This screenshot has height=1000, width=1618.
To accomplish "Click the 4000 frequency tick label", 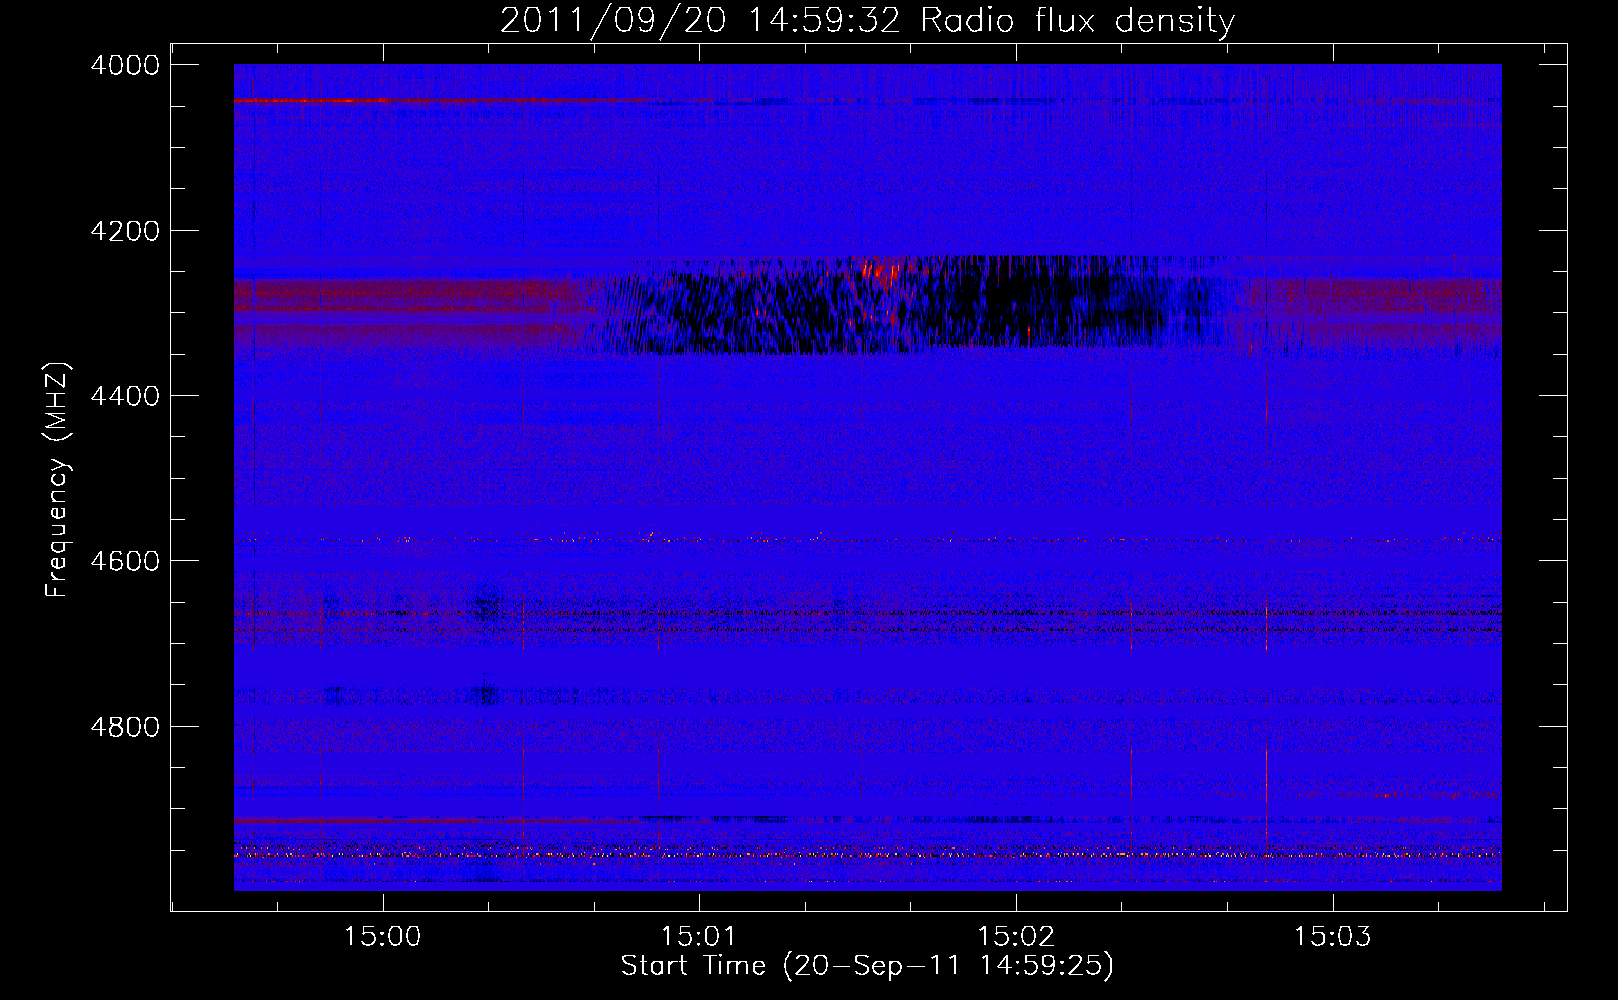I will click(x=125, y=65).
